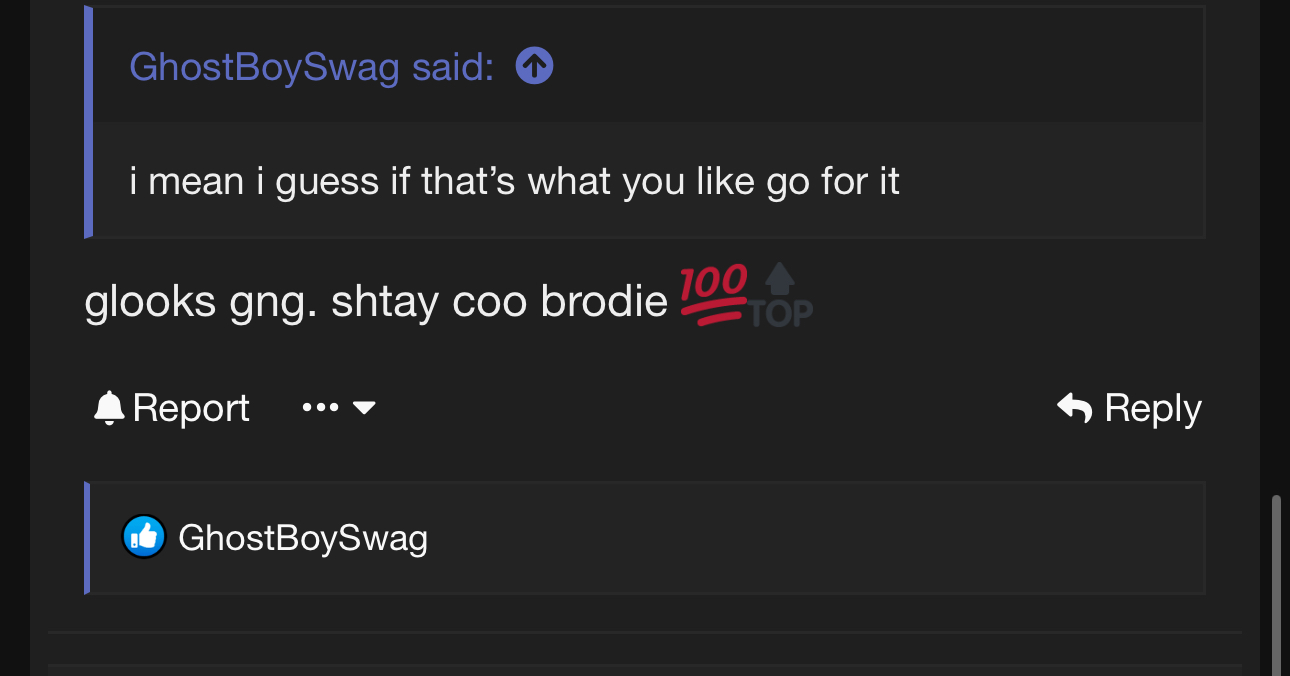Click the purple left border of the quote
The image size is (1290, 676).
(89, 122)
